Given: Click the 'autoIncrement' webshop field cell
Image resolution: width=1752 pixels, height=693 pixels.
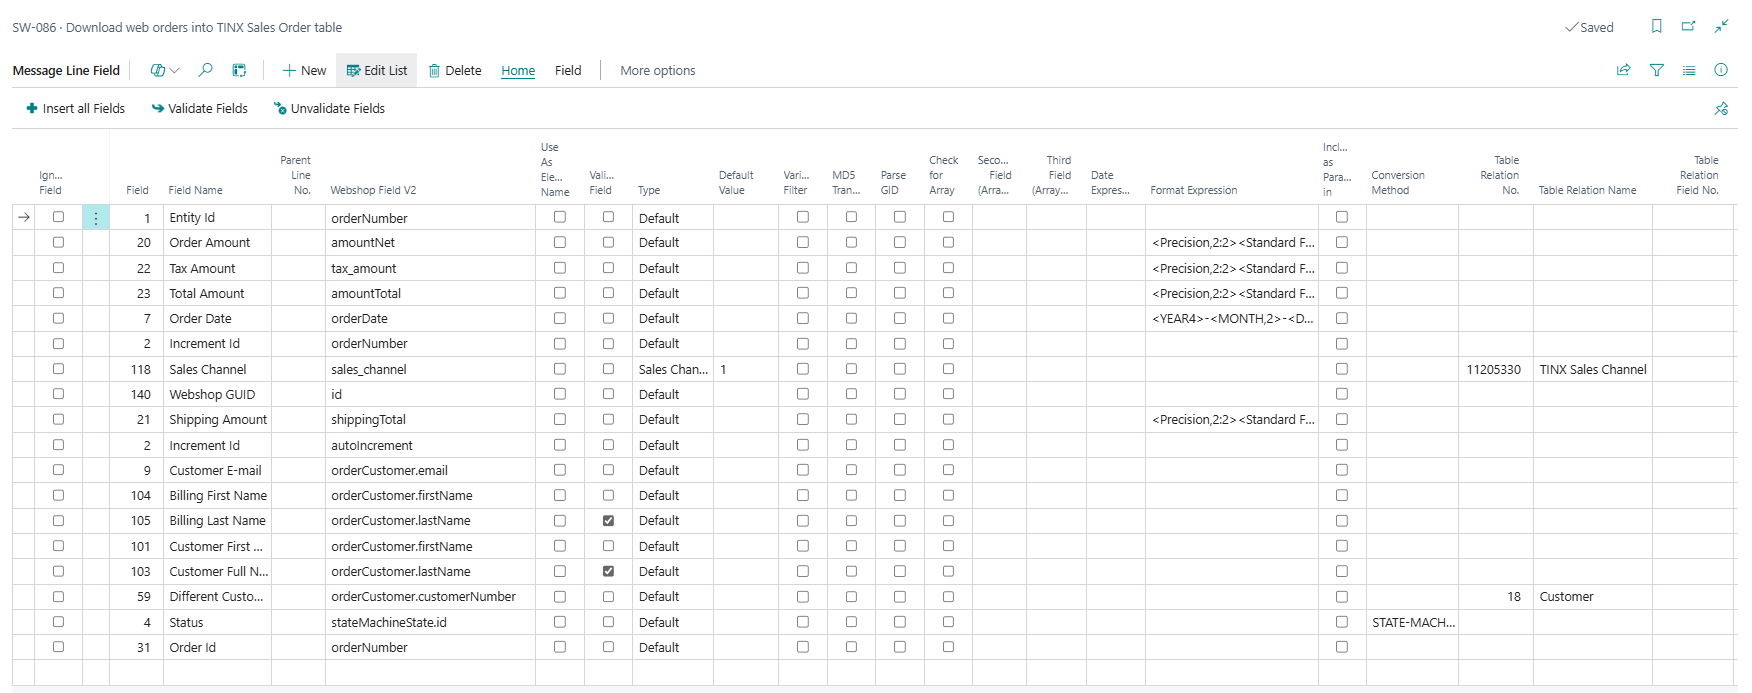Looking at the screenshot, I should tap(430, 445).
